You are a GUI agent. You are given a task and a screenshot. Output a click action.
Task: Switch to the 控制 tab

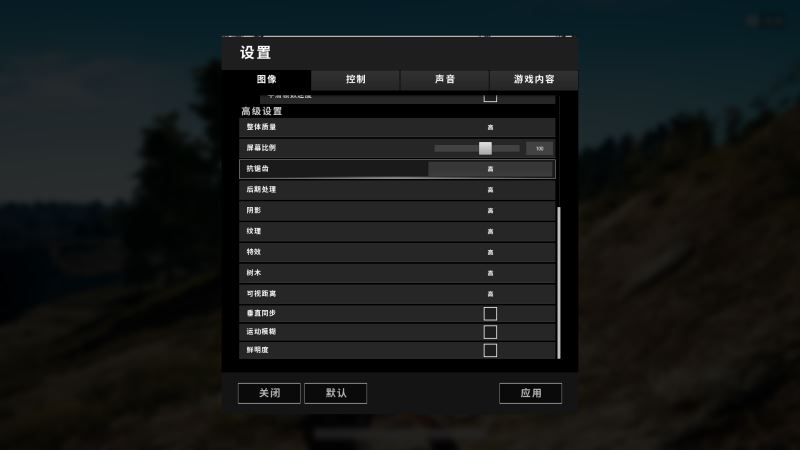355,80
